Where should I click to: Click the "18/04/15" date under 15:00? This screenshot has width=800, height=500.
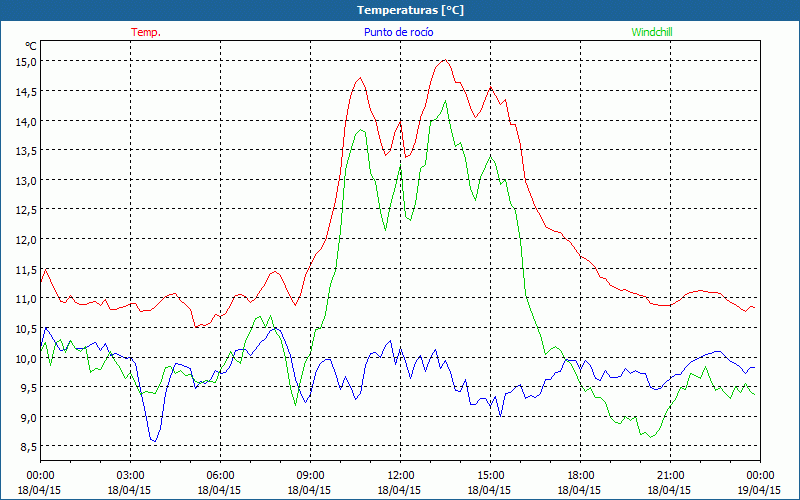click(489, 490)
